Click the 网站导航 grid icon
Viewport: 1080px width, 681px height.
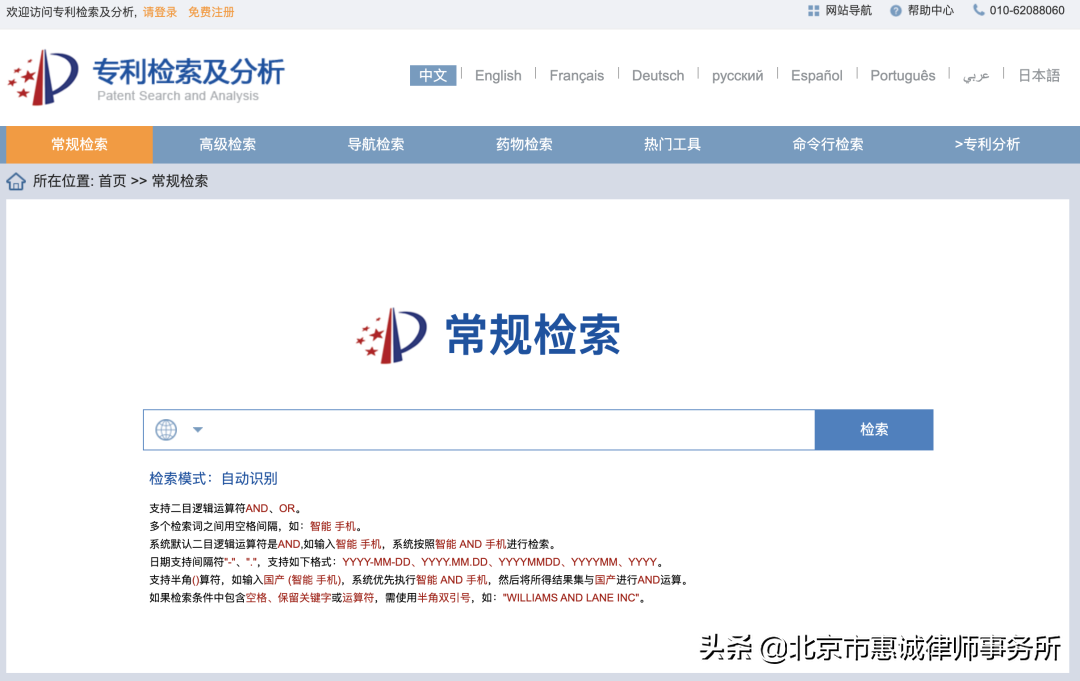813,11
